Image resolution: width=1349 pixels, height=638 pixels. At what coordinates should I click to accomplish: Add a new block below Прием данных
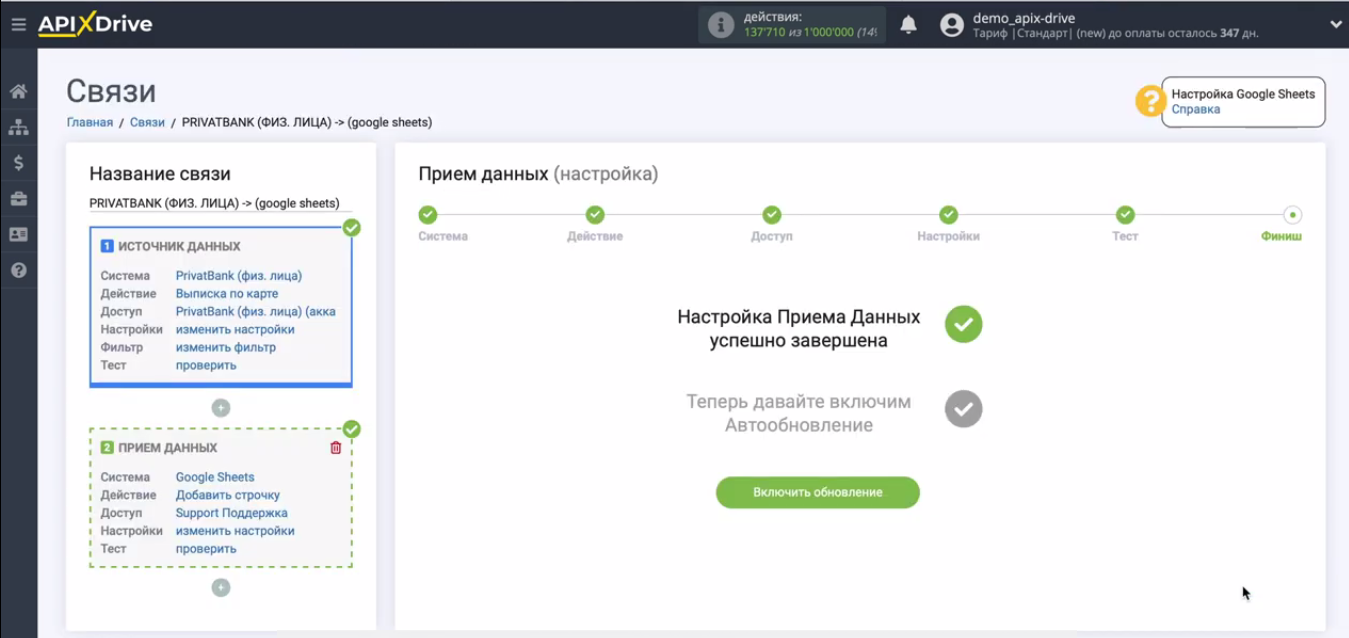(x=221, y=588)
